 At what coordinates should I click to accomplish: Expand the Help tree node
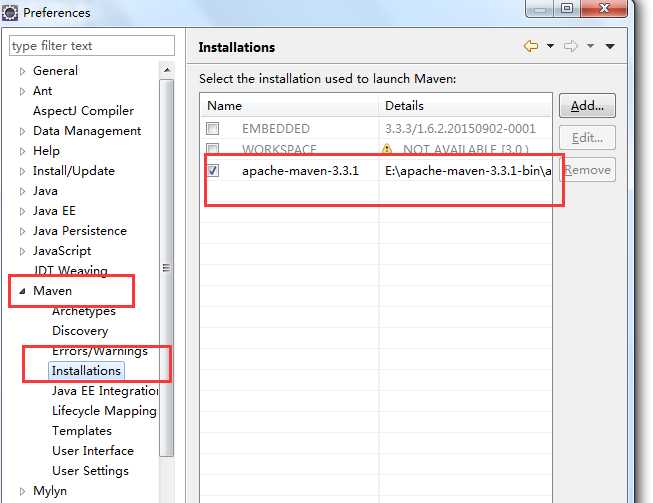(22, 151)
